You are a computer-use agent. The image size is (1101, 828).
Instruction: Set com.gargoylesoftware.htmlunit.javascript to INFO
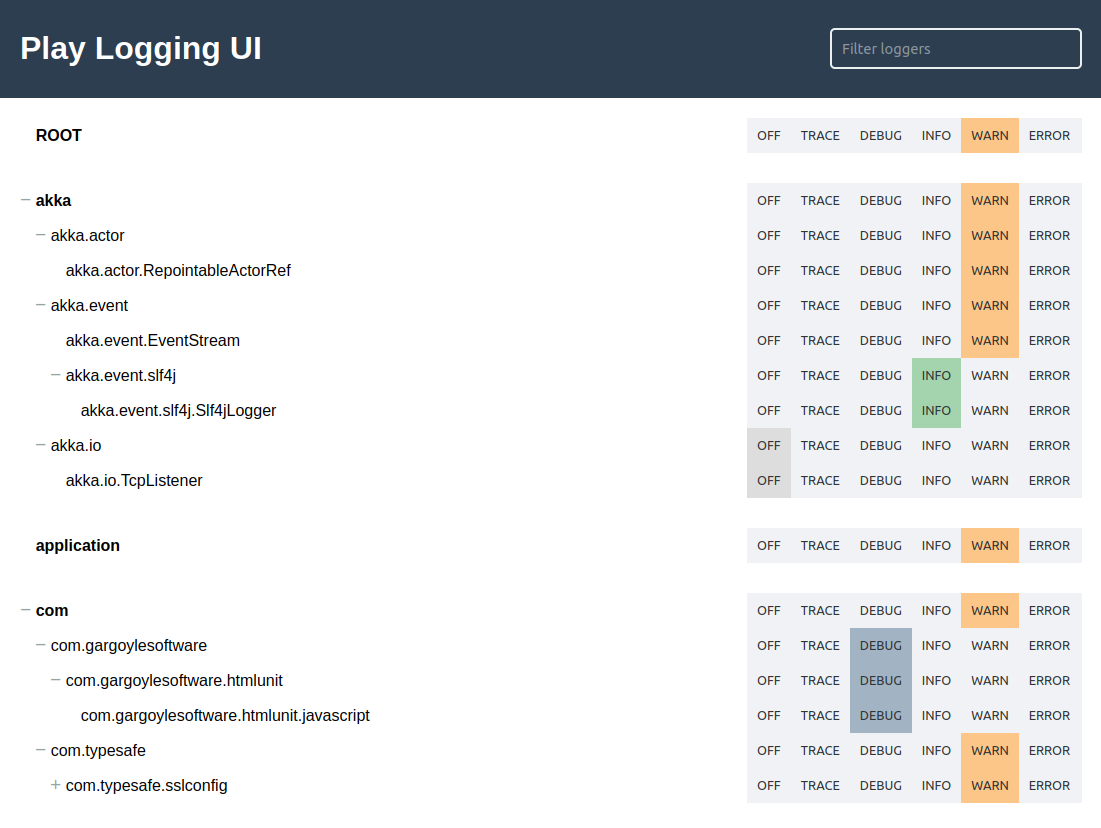click(x=936, y=716)
